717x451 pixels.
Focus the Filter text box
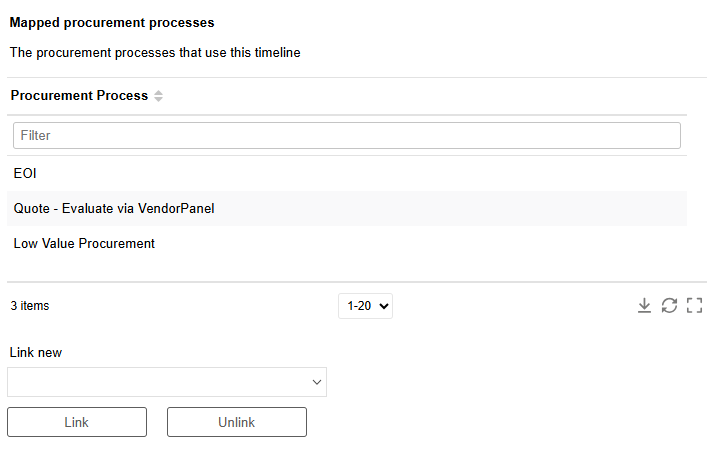tap(347, 135)
